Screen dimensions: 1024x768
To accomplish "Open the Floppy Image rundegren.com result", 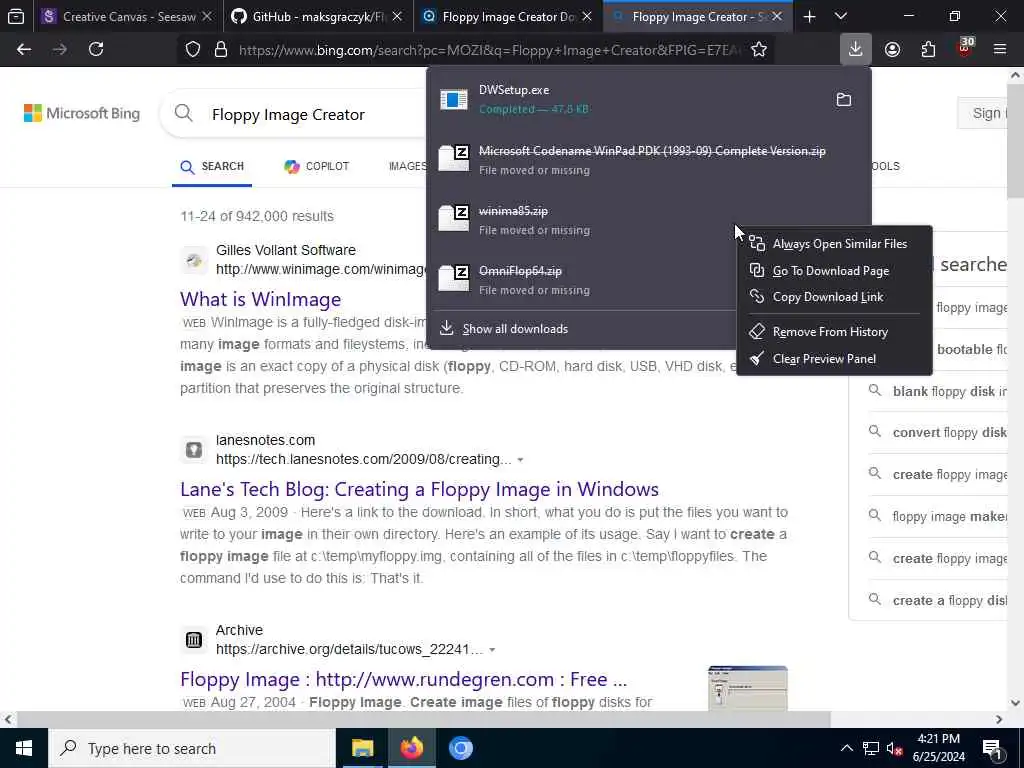I will coord(403,679).
